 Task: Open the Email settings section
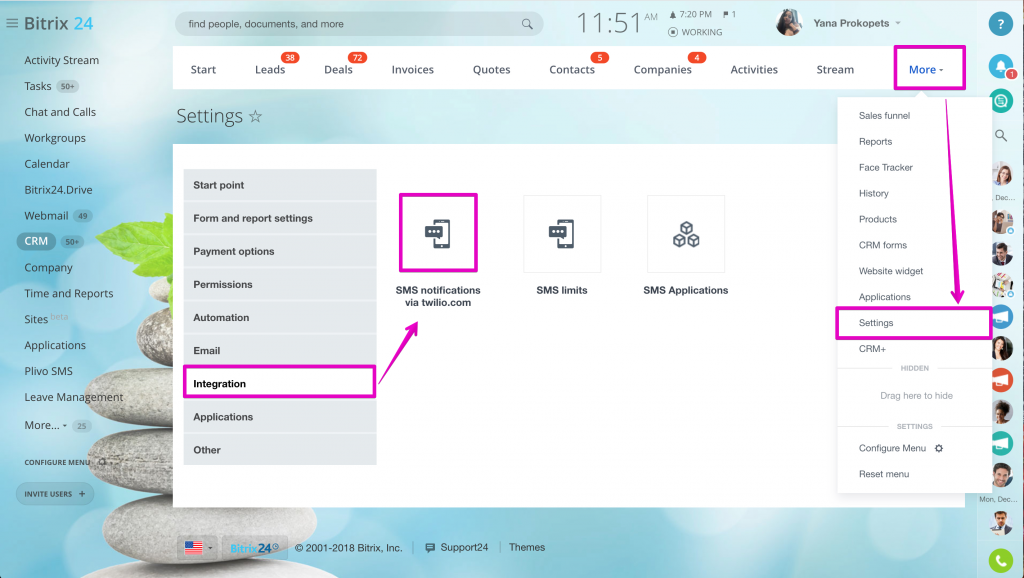[x=280, y=351]
